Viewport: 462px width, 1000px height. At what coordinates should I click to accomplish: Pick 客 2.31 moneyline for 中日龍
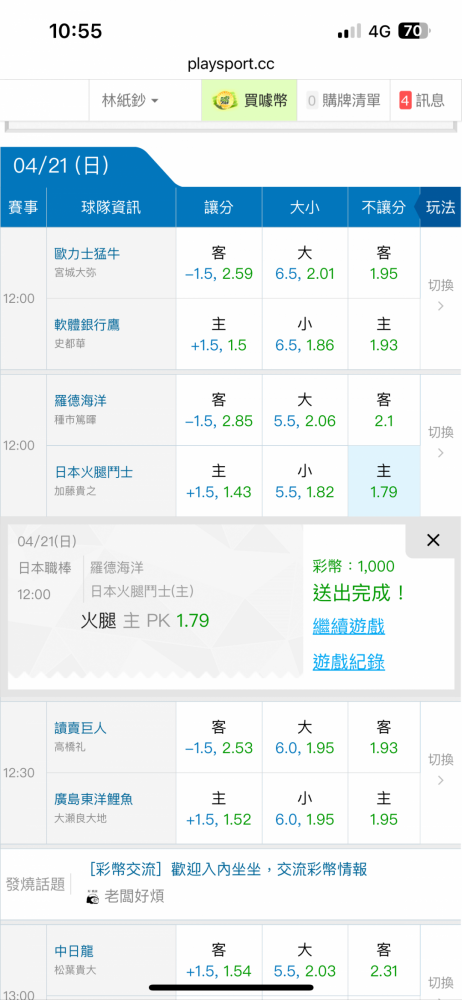(384, 960)
